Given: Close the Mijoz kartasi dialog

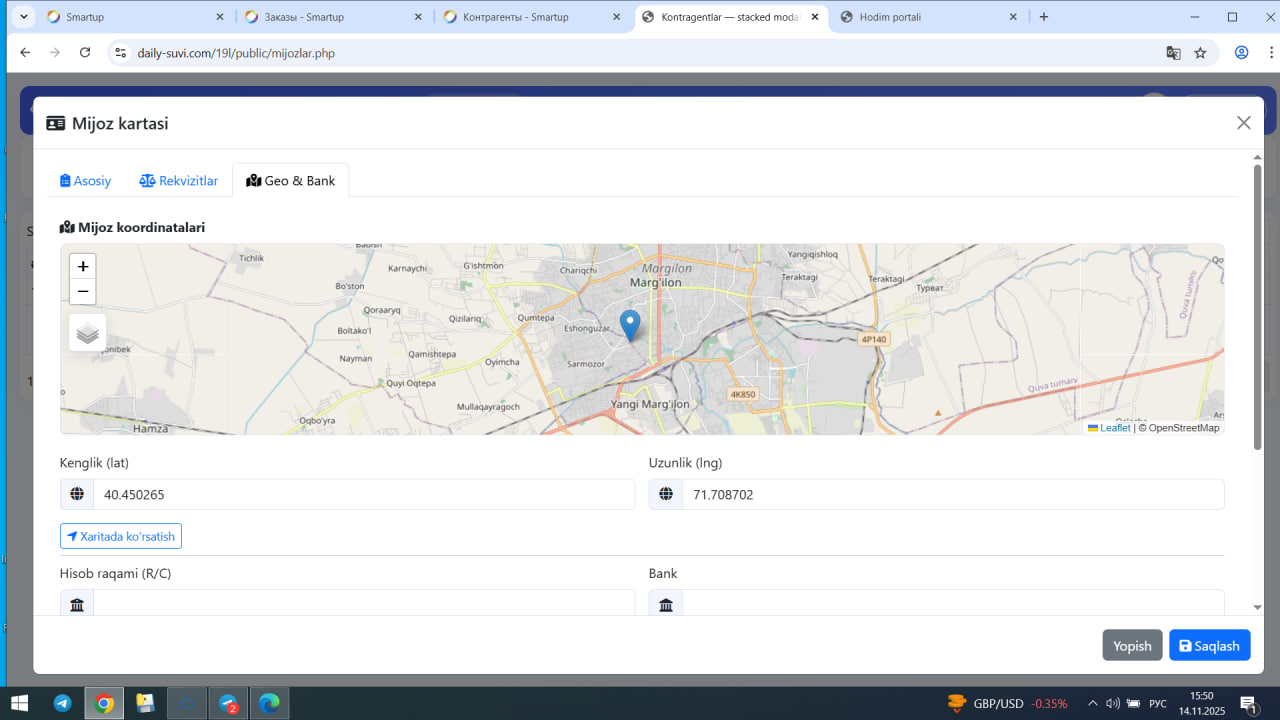Looking at the screenshot, I should (1243, 123).
